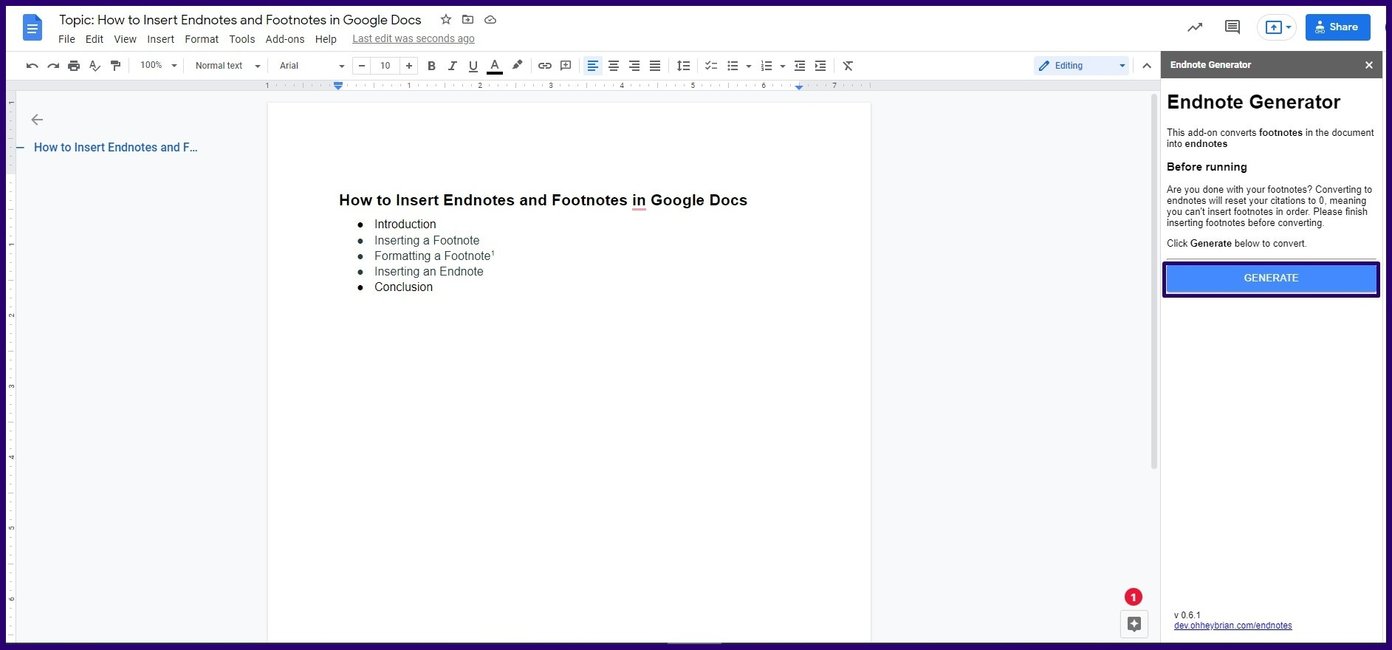Open numbered list options arrow

click(783, 66)
